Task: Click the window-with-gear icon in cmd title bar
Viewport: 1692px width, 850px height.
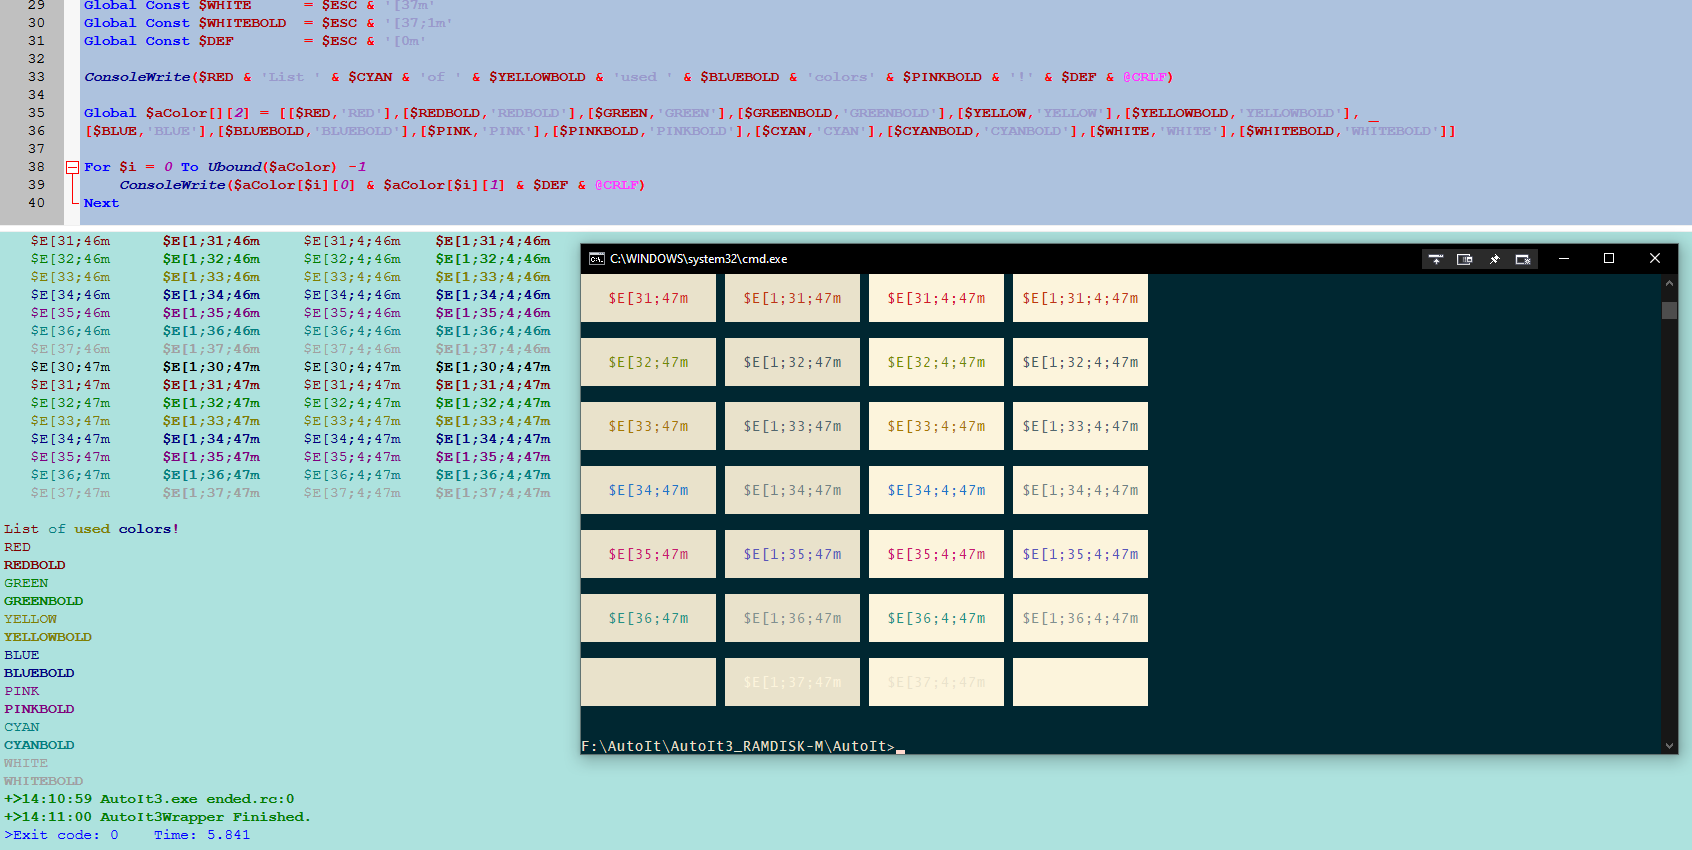Action: [x=1523, y=259]
